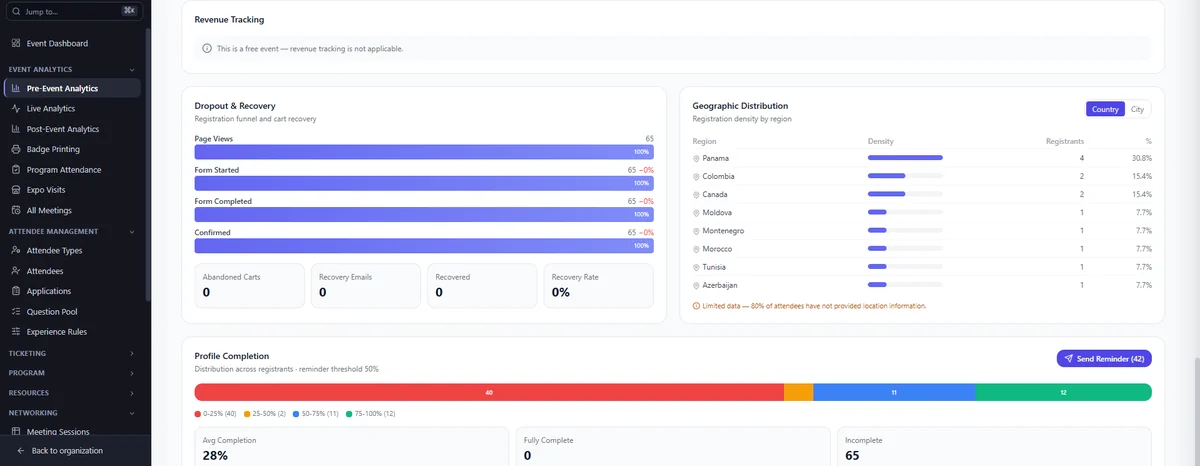This screenshot has height=466, width=1200.
Task: Collapse the Attendee Management sidebar section
Action: pyautogui.click(x=132, y=231)
